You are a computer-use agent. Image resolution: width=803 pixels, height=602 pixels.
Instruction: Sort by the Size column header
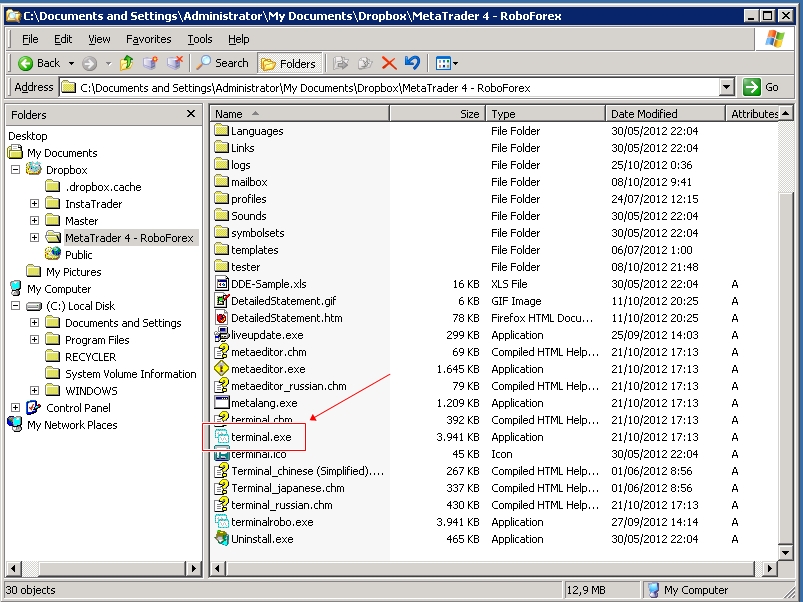click(437, 114)
